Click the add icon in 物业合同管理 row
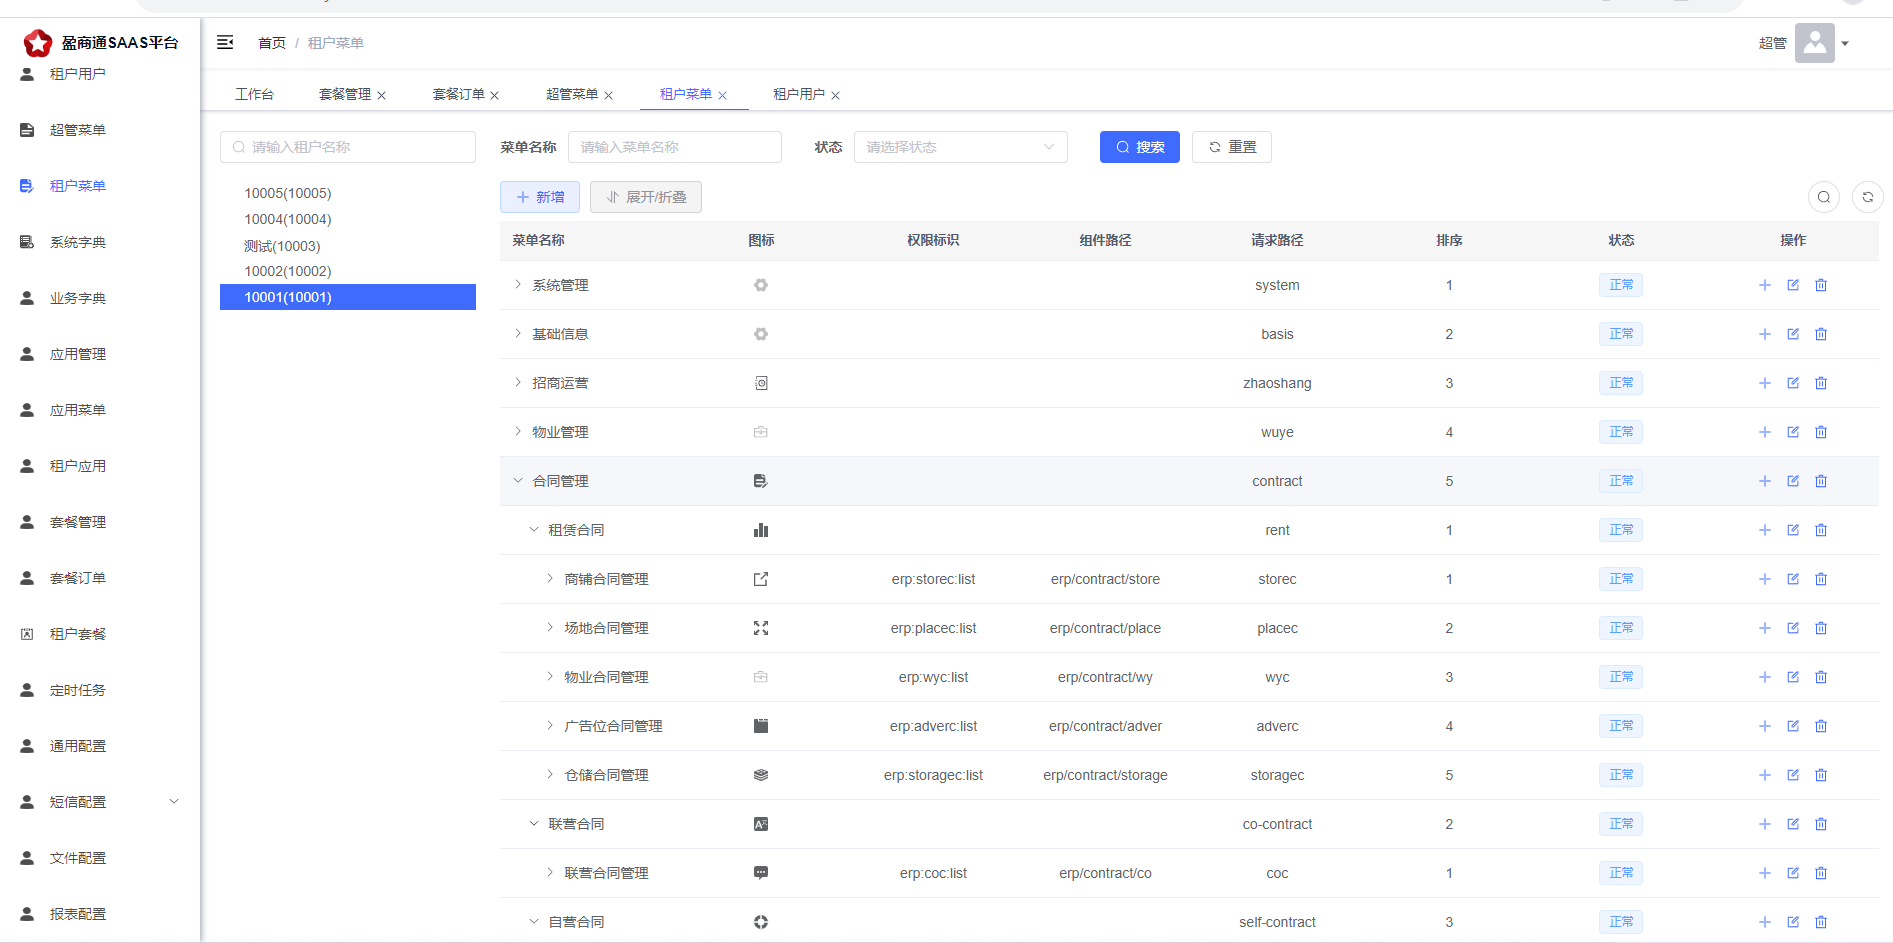This screenshot has height=943, width=1893. tap(1765, 677)
